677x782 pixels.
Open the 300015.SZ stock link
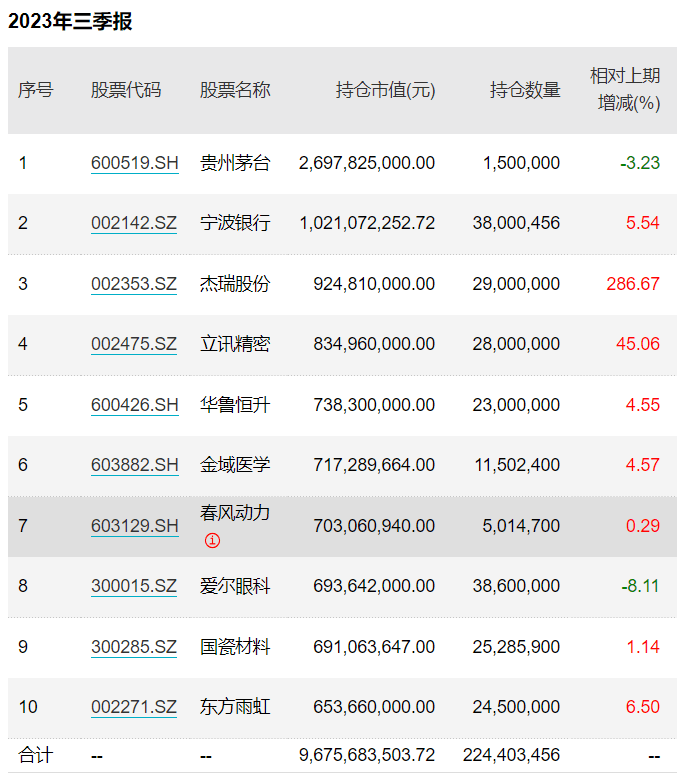point(134,586)
